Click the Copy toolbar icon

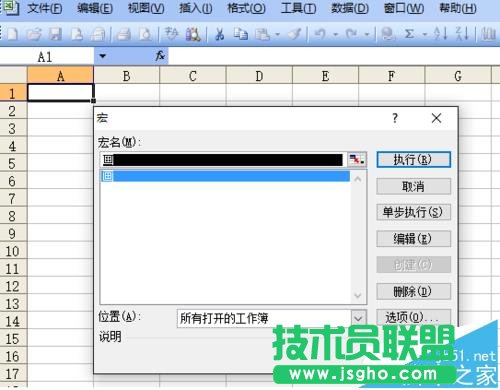[240, 34]
